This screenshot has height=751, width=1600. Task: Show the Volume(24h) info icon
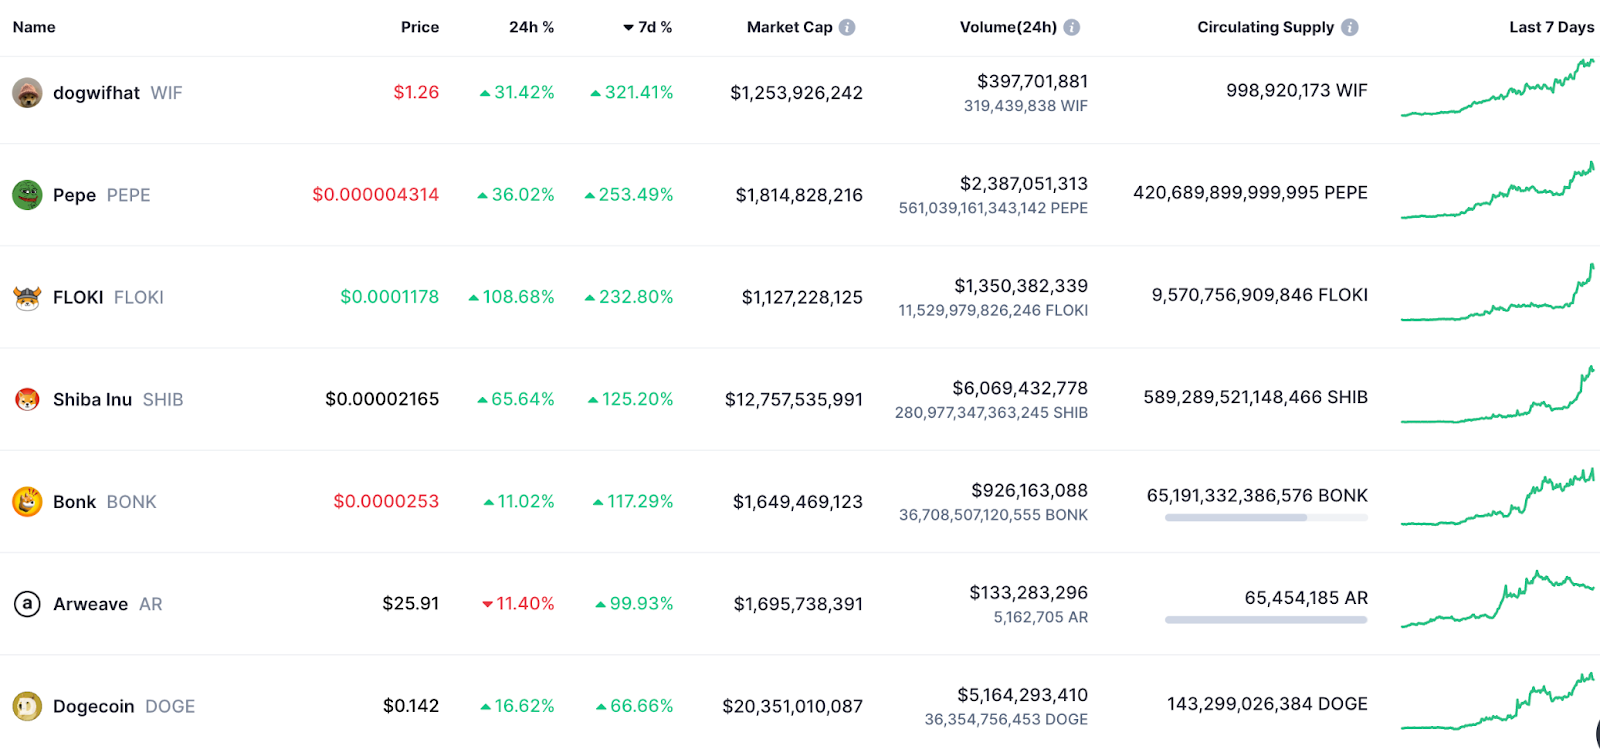click(1072, 27)
